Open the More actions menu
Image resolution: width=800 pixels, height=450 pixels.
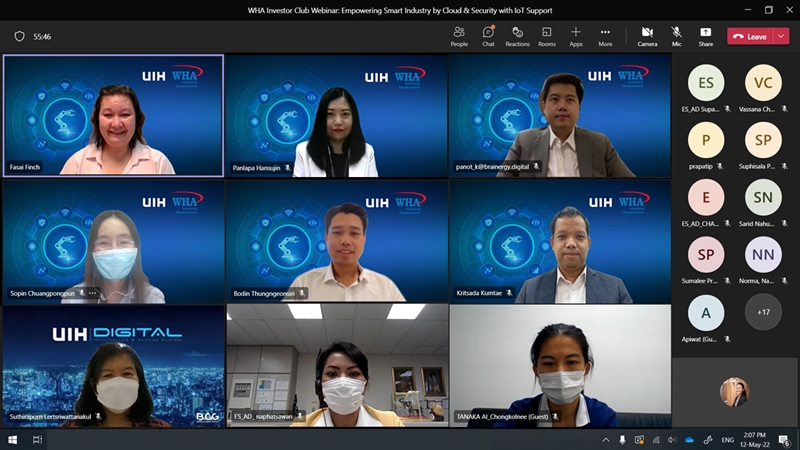[605, 36]
